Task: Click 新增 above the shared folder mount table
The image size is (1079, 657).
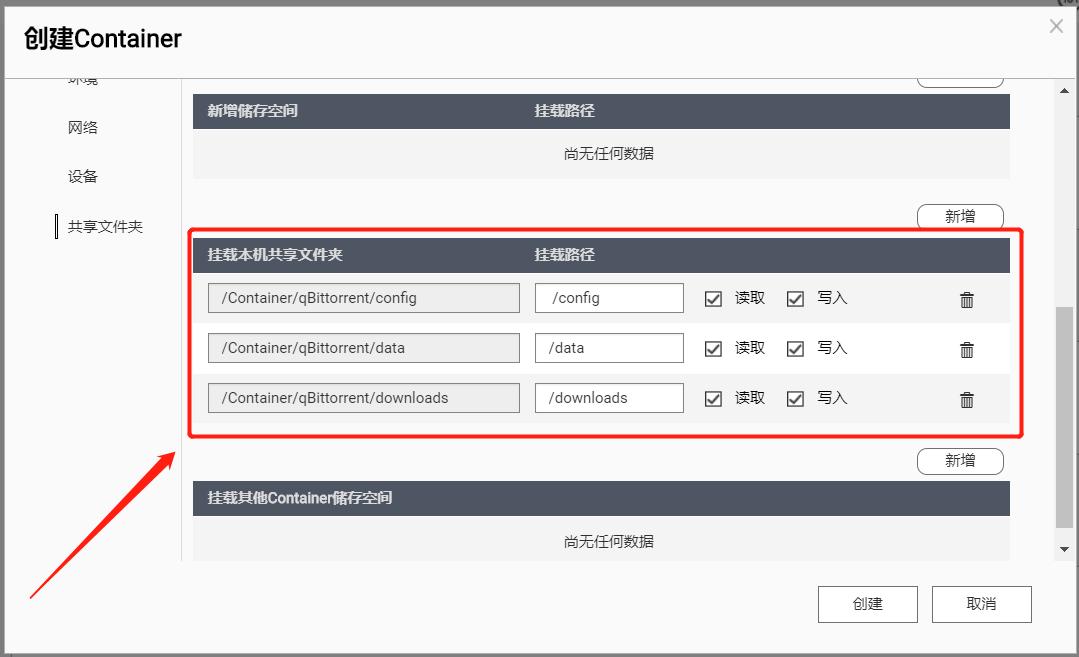Action: 959,215
